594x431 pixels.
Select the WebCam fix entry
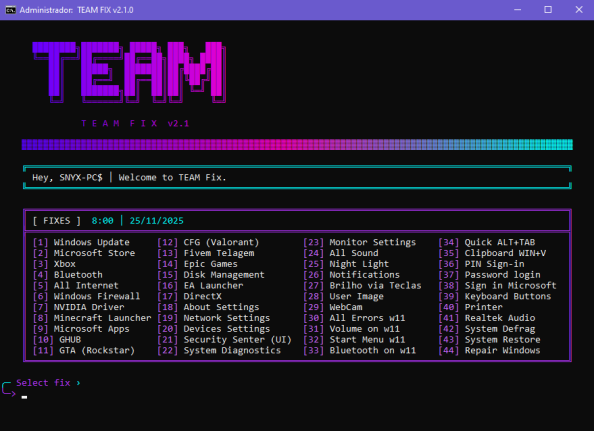click(333, 307)
